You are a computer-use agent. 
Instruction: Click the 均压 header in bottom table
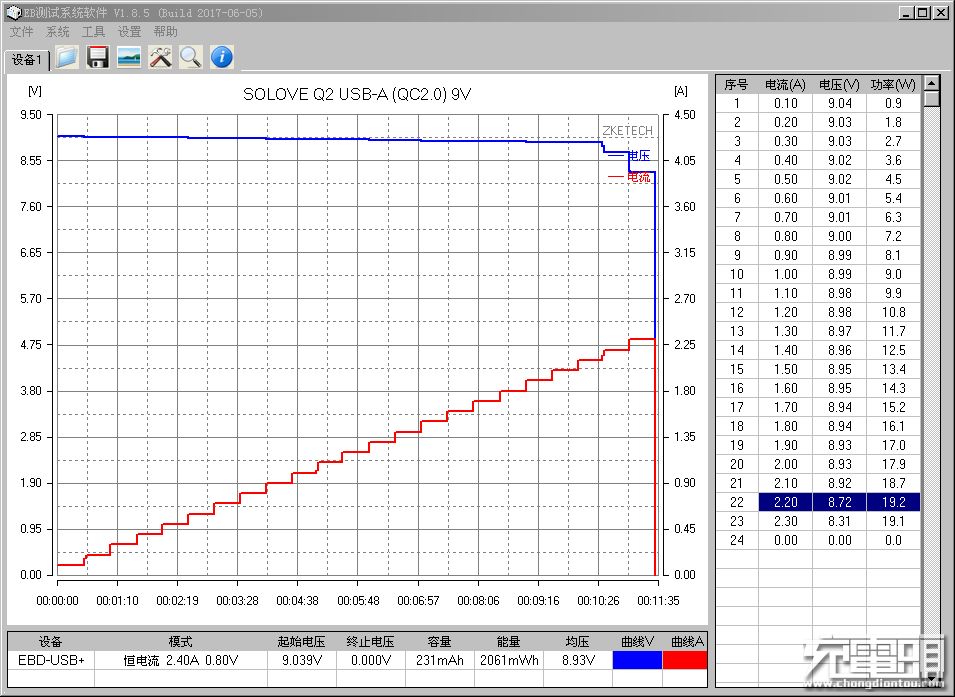pos(577,642)
